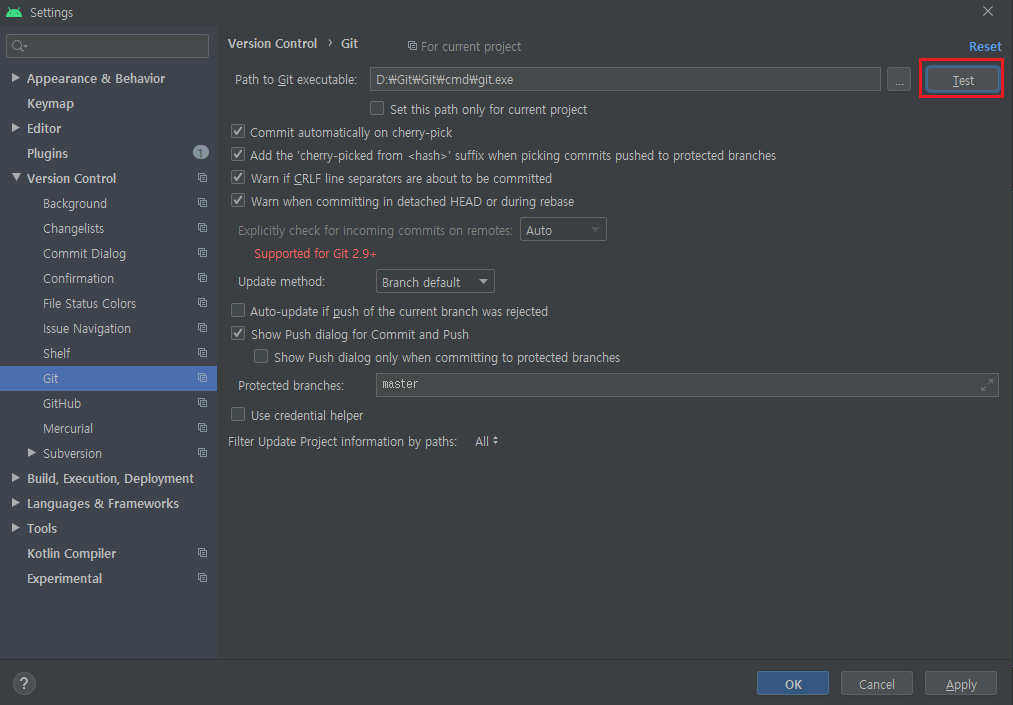
Task: Open the Commit Dialog settings page
Action: (x=85, y=253)
